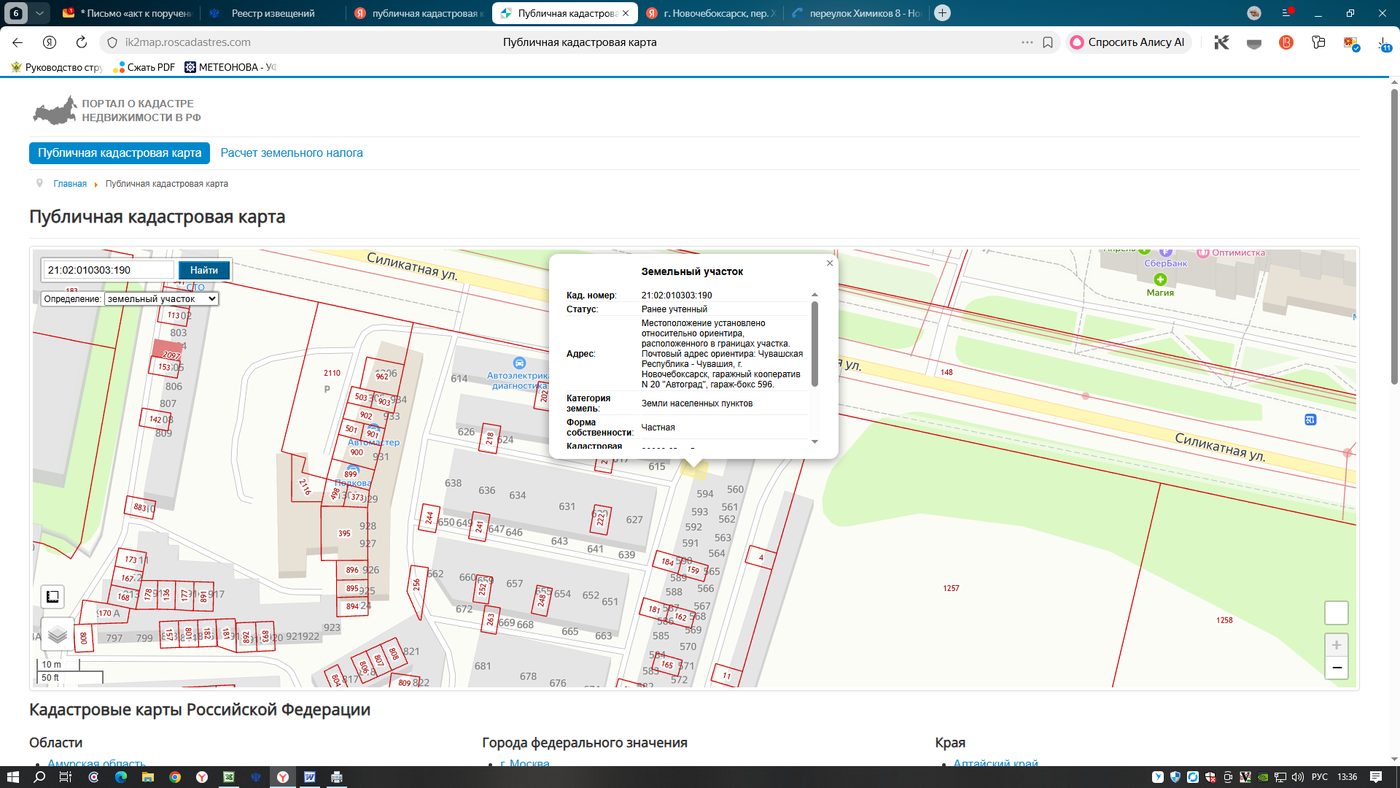Follow the Главная breadcrumb link
The image size is (1400, 788).
pos(70,184)
